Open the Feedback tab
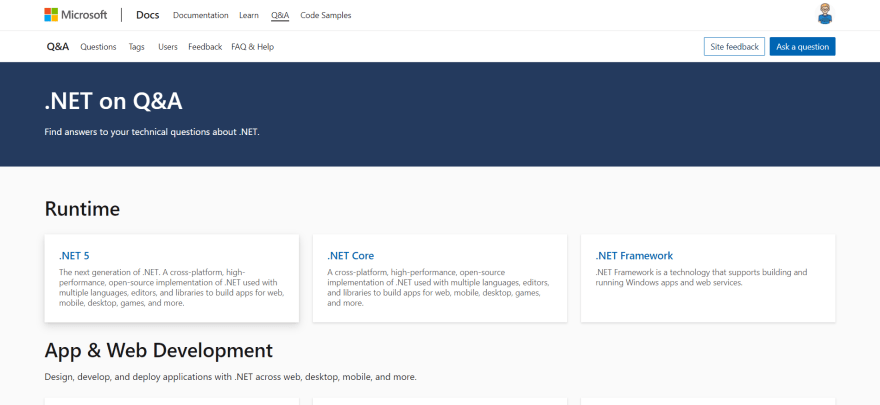 205,47
